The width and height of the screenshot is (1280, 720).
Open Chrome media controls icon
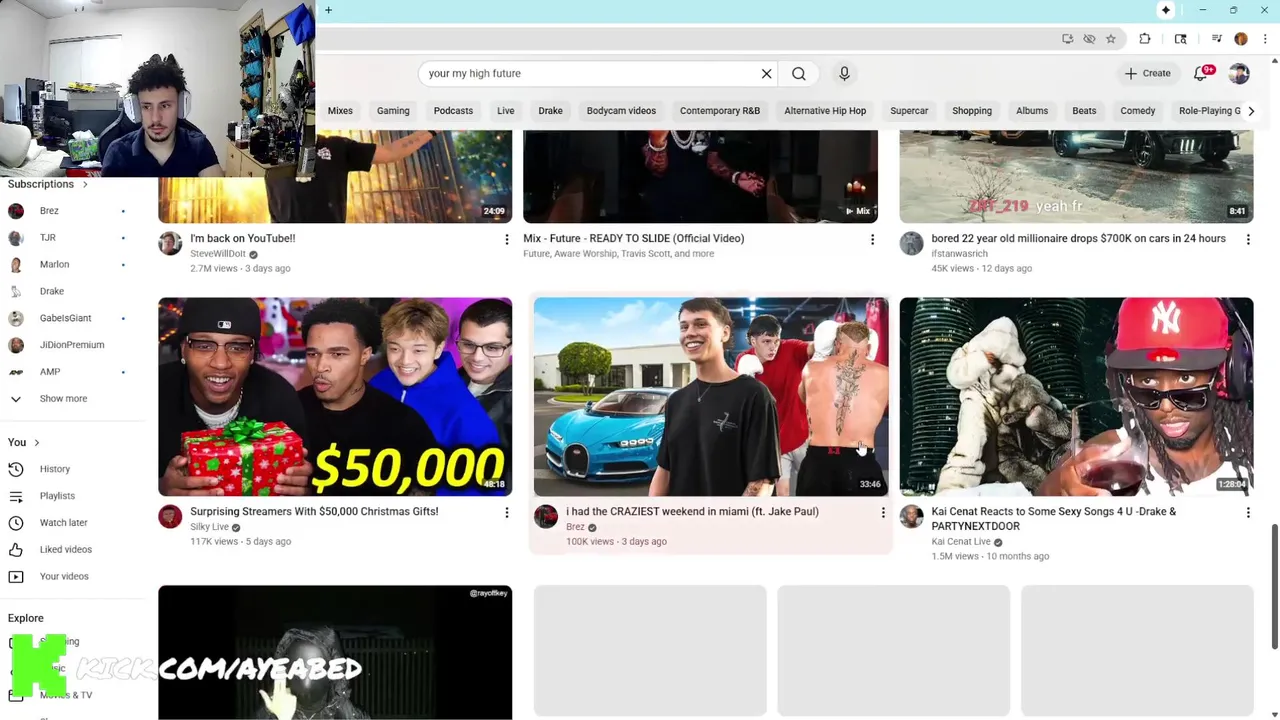click(1217, 39)
